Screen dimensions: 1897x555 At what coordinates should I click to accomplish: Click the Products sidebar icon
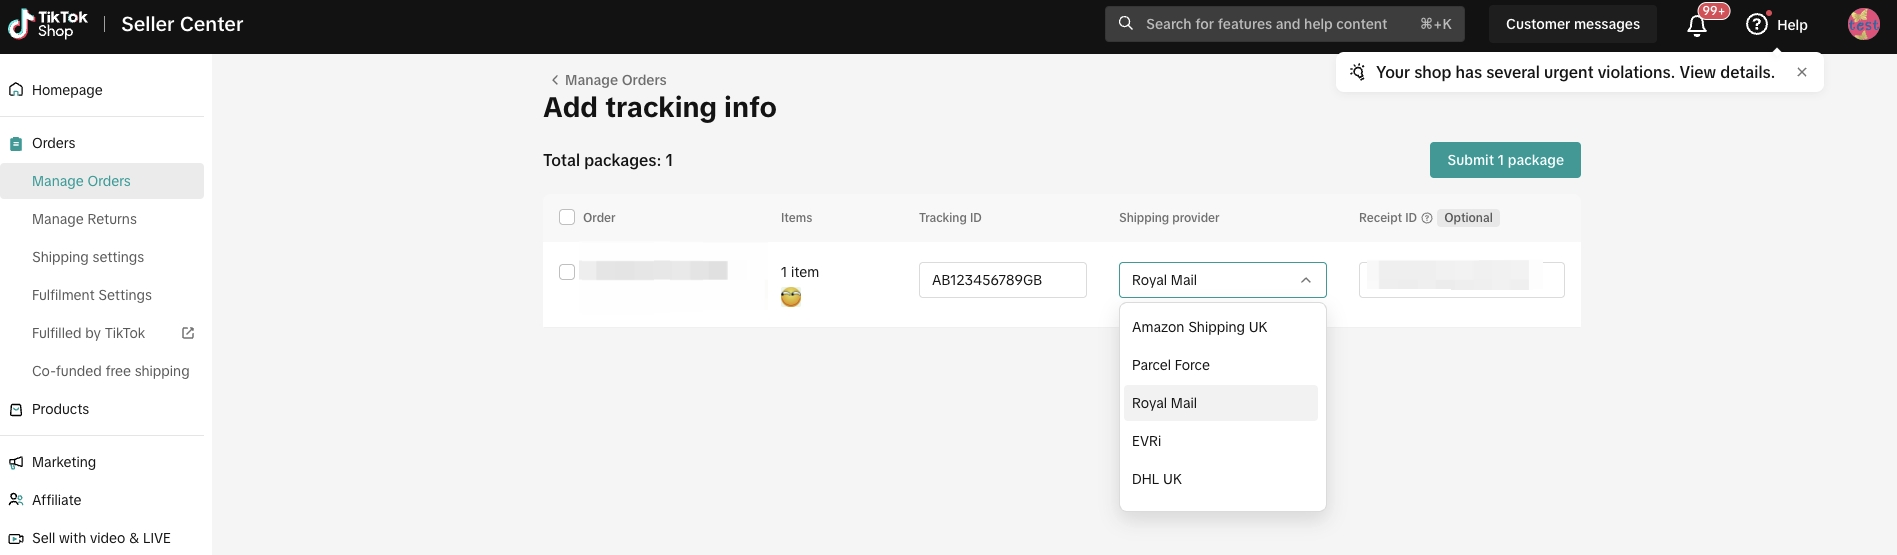pos(16,409)
